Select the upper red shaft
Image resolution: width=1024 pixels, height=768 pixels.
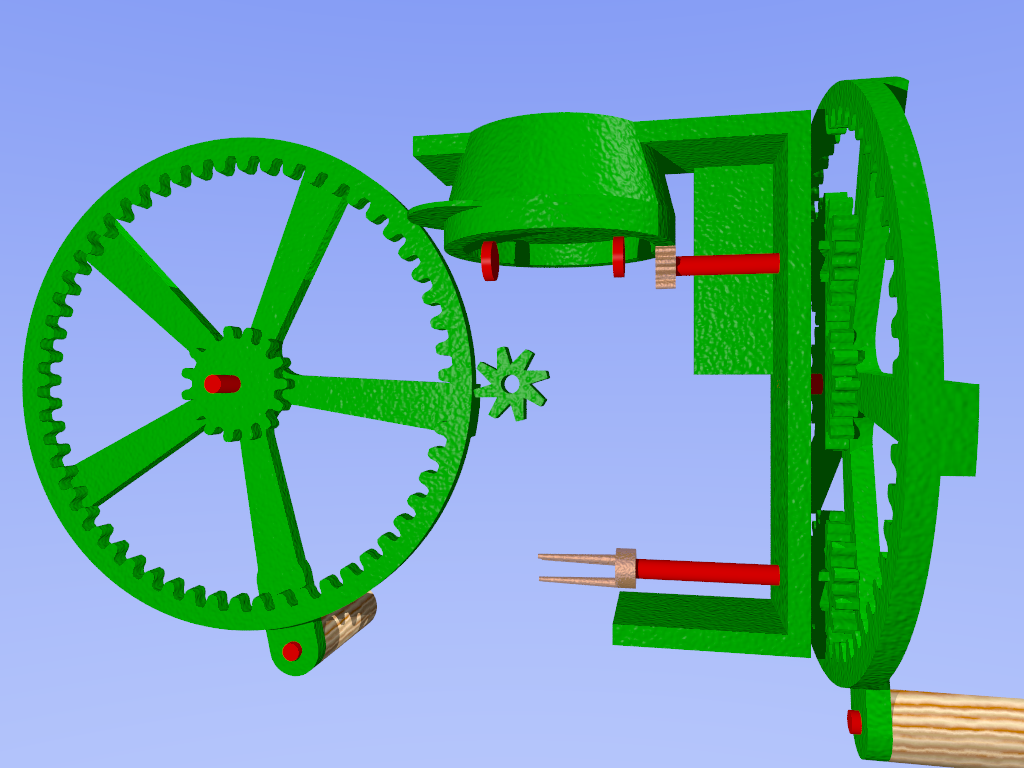click(727, 264)
